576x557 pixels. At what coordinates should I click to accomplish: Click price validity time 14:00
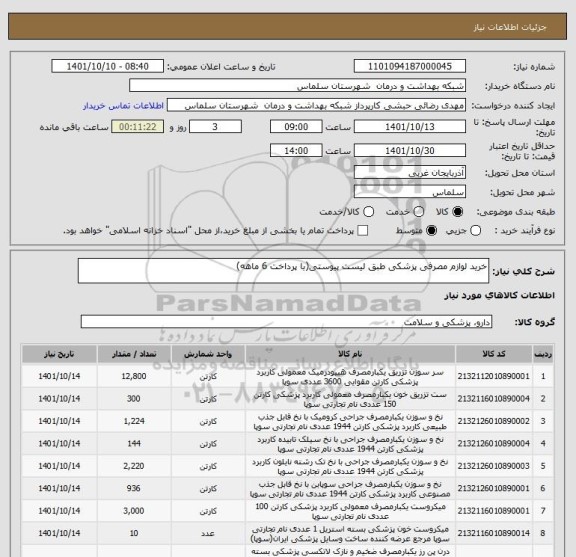click(x=296, y=151)
